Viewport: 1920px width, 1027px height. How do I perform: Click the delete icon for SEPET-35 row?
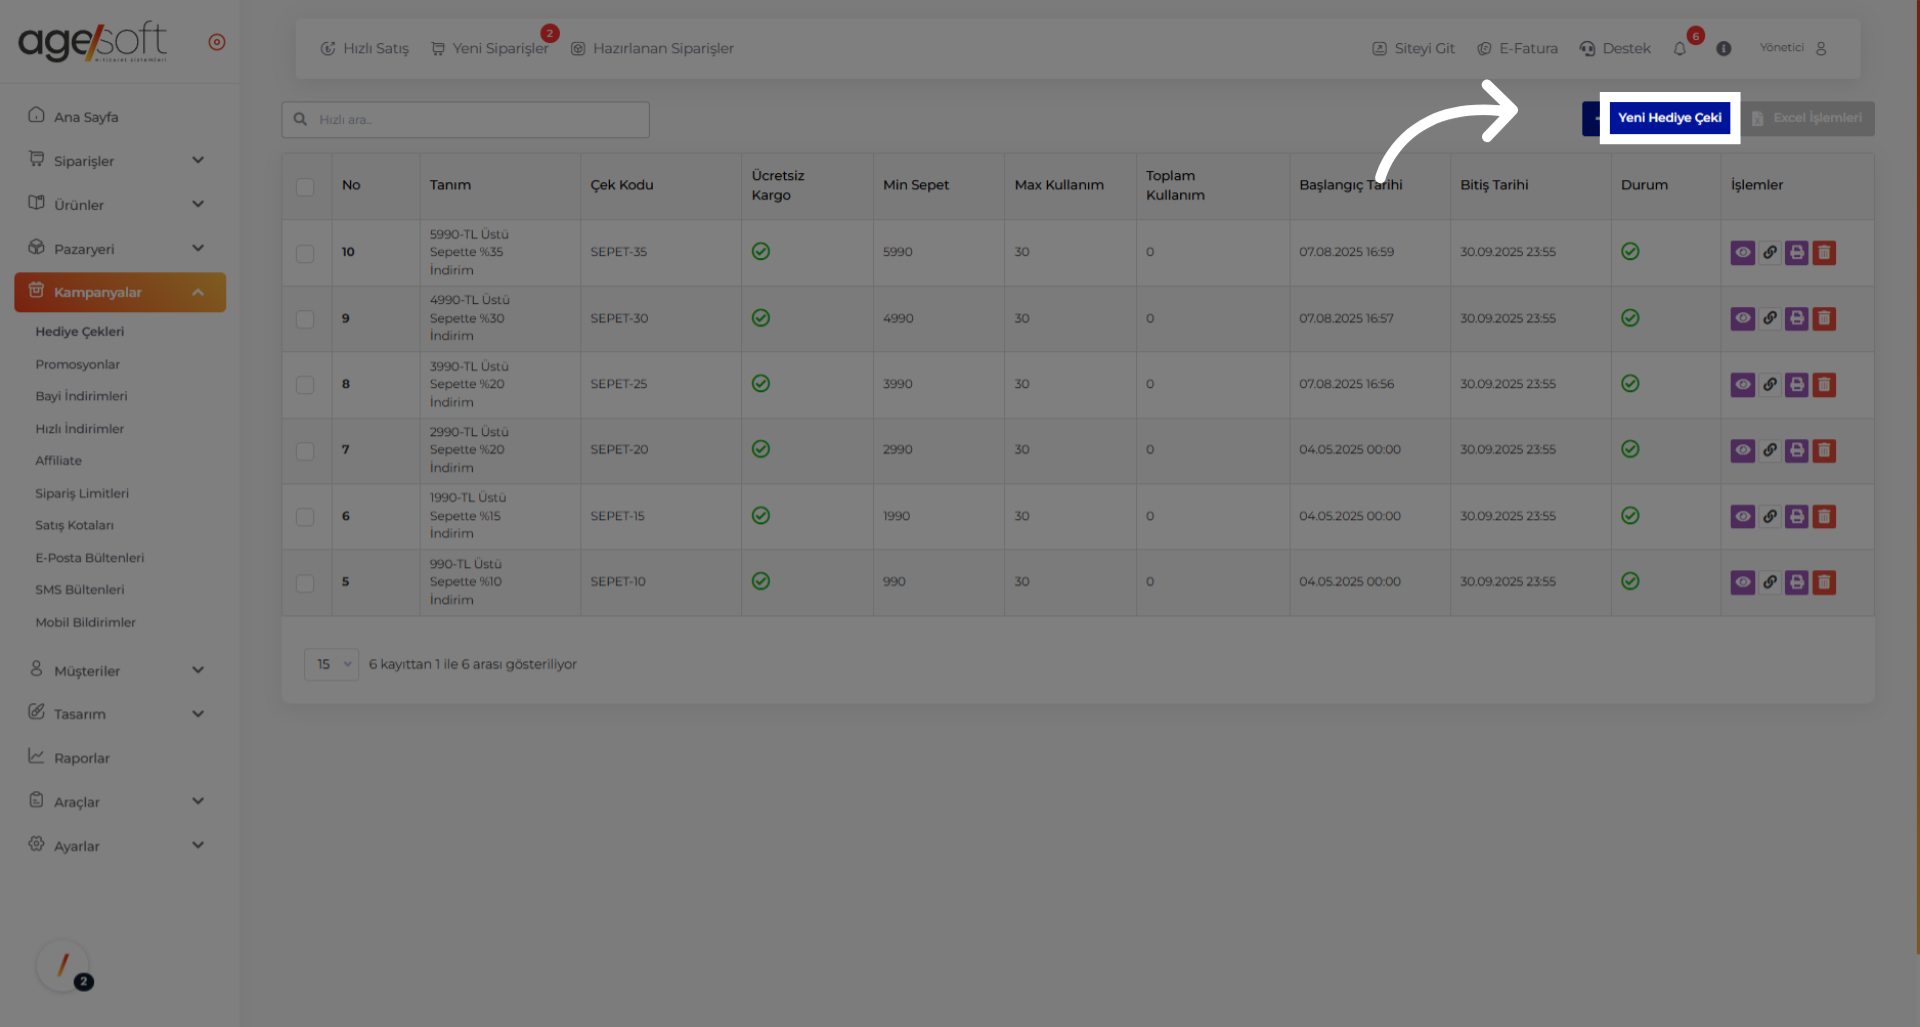(1824, 253)
